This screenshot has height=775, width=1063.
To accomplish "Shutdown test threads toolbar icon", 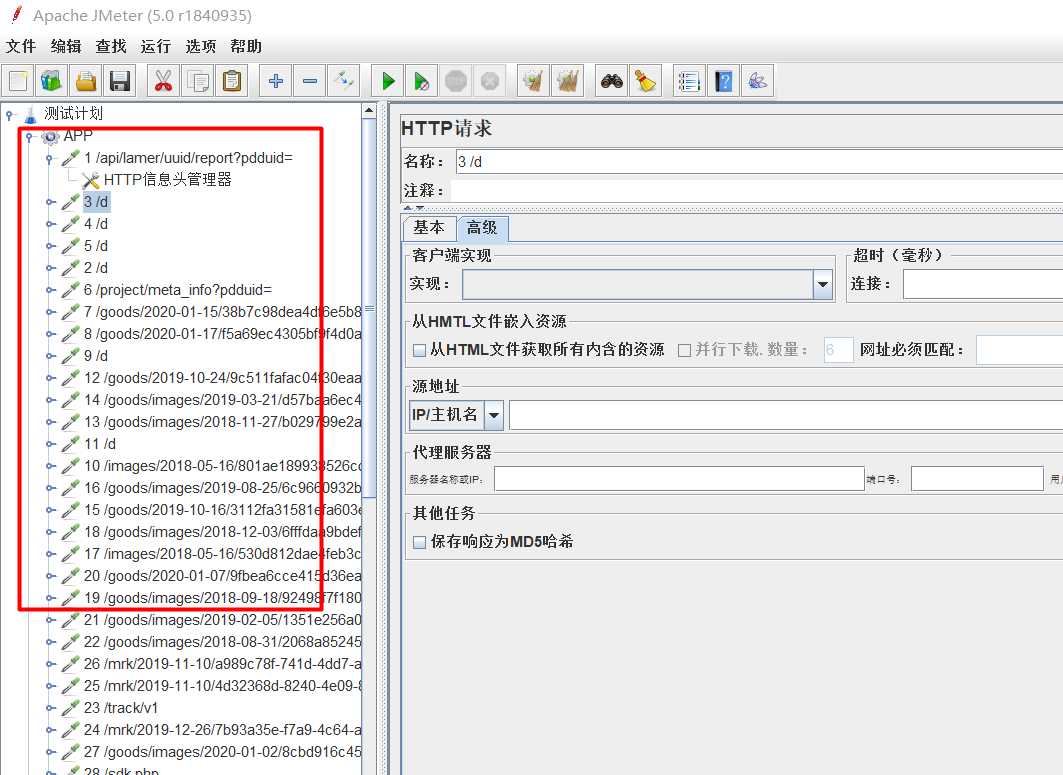I will pos(489,81).
